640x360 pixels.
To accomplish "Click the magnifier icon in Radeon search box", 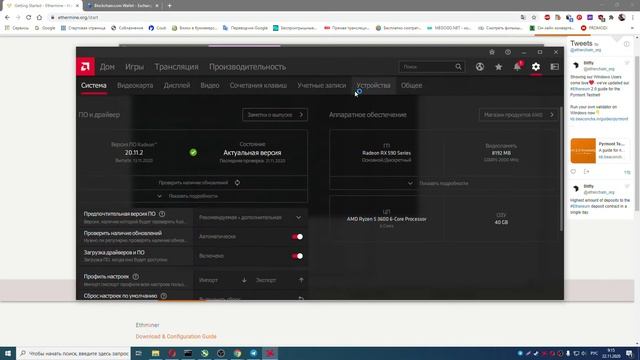I will [x=458, y=67].
